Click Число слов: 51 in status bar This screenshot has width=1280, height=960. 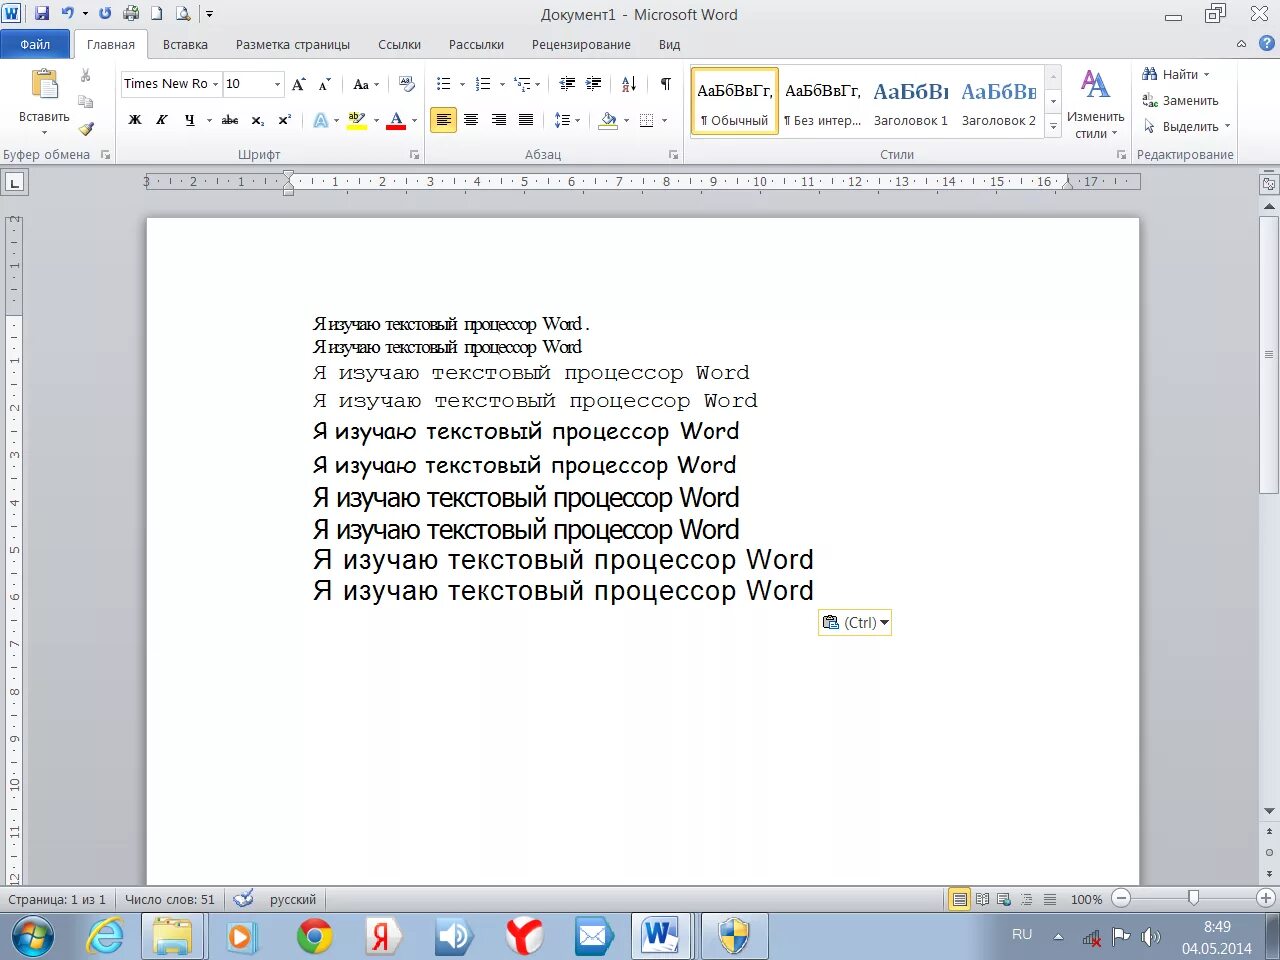170,899
